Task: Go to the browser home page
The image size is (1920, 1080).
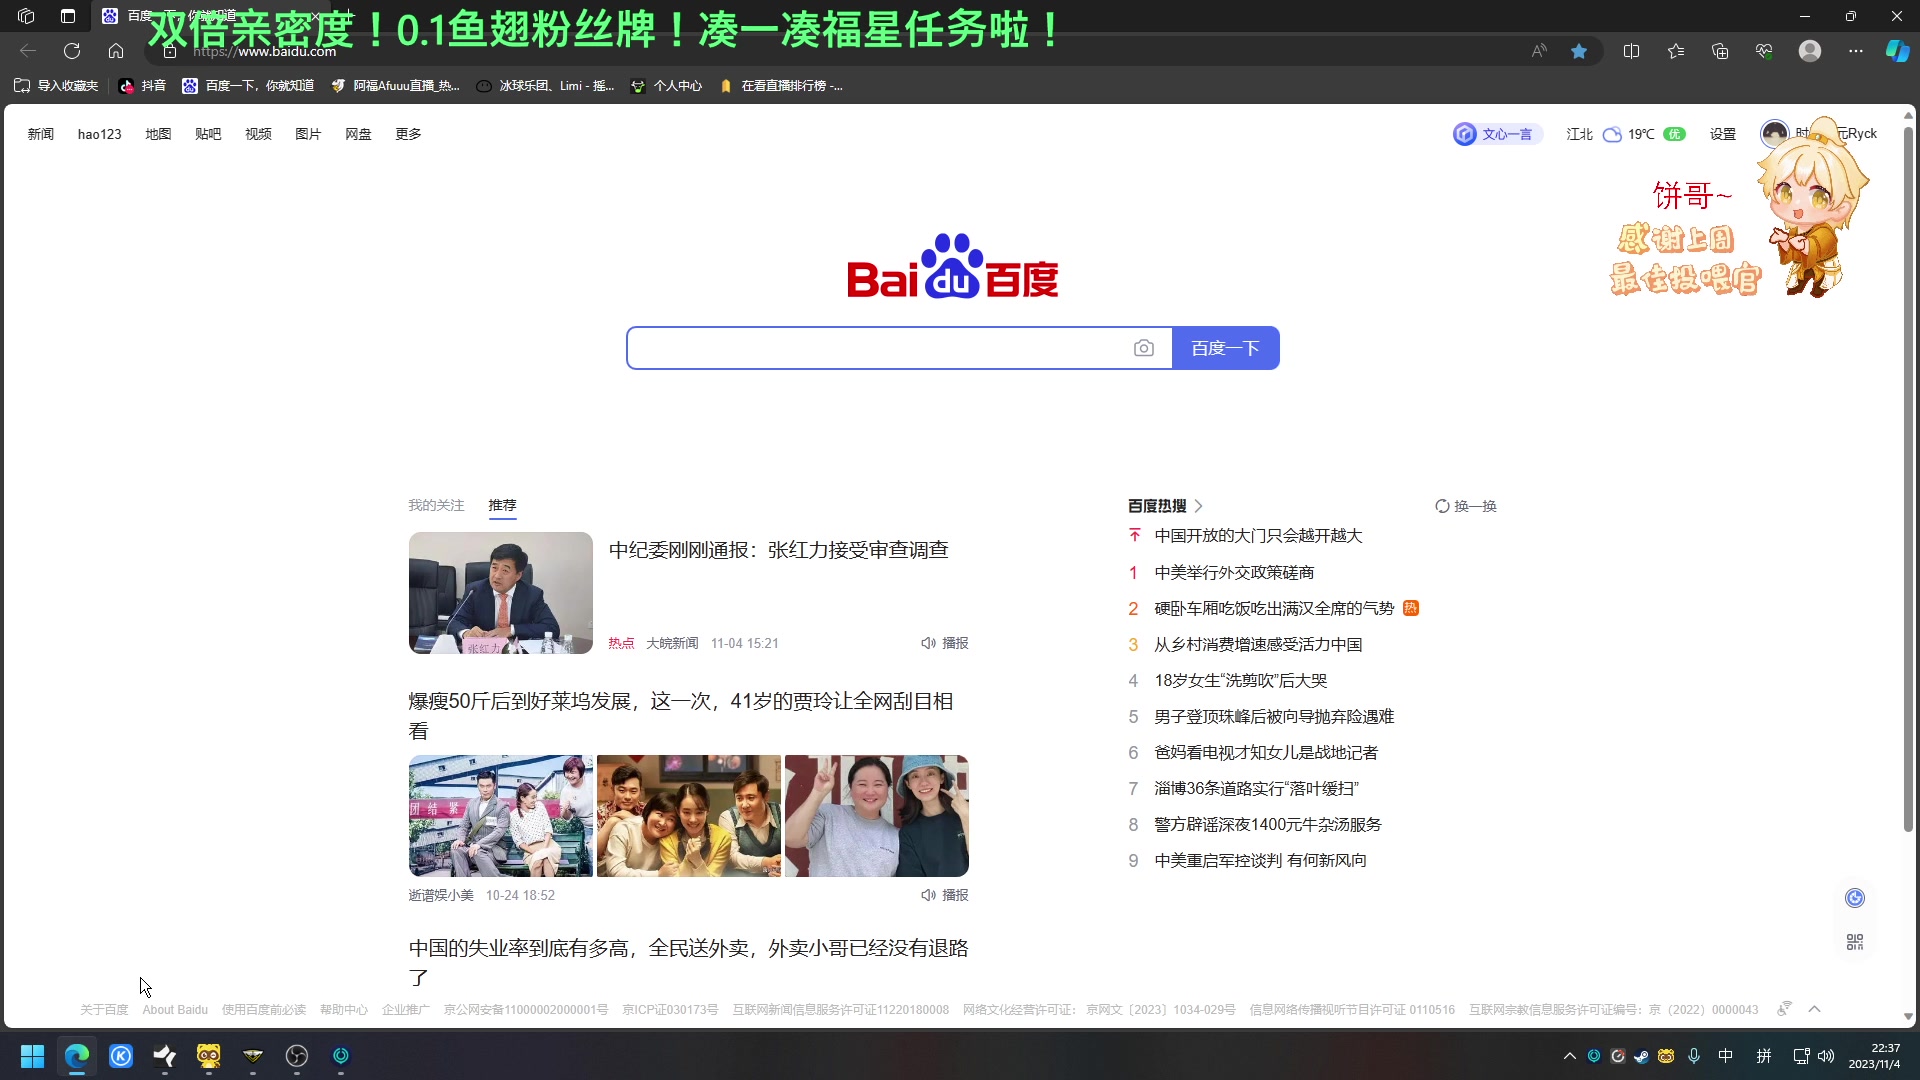Action: pyautogui.click(x=116, y=51)
